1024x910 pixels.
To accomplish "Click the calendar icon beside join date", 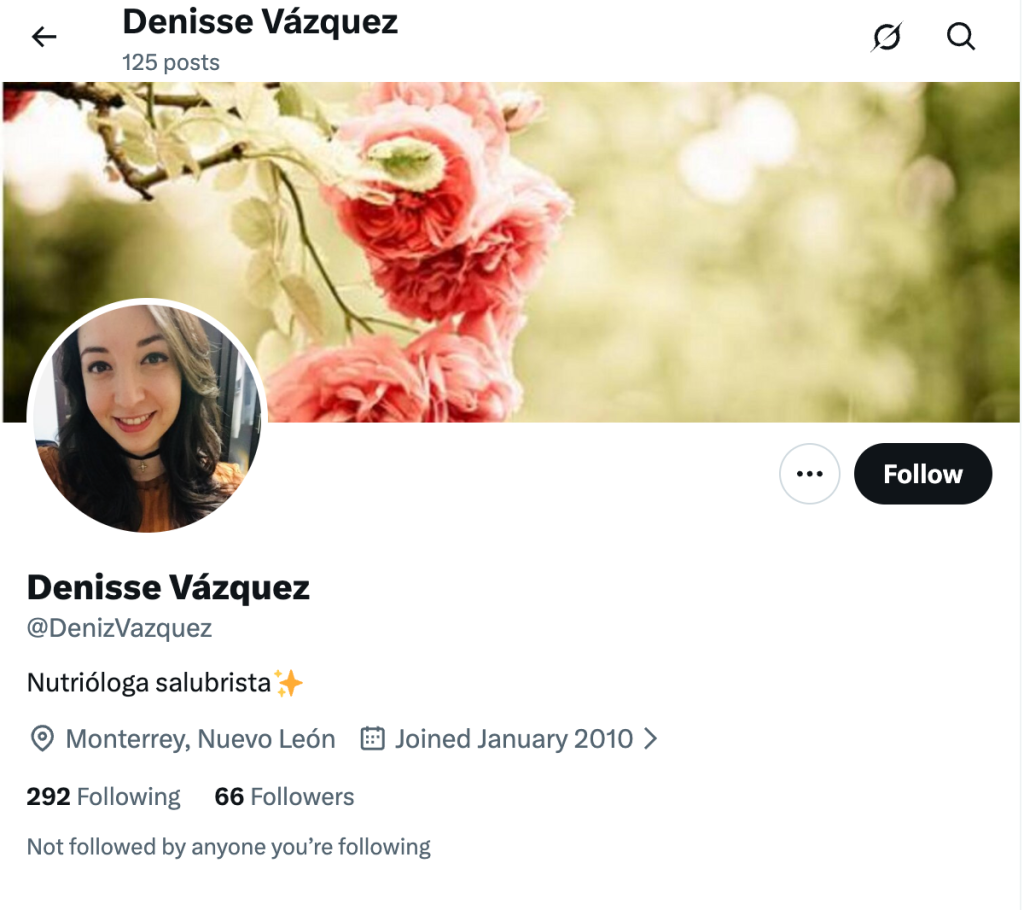I will click(373, 740).
